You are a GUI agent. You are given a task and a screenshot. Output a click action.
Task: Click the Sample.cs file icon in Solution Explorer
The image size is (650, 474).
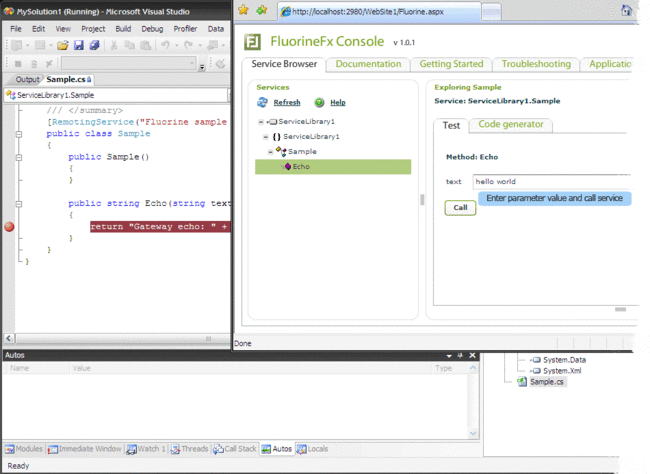coord(522,382)
